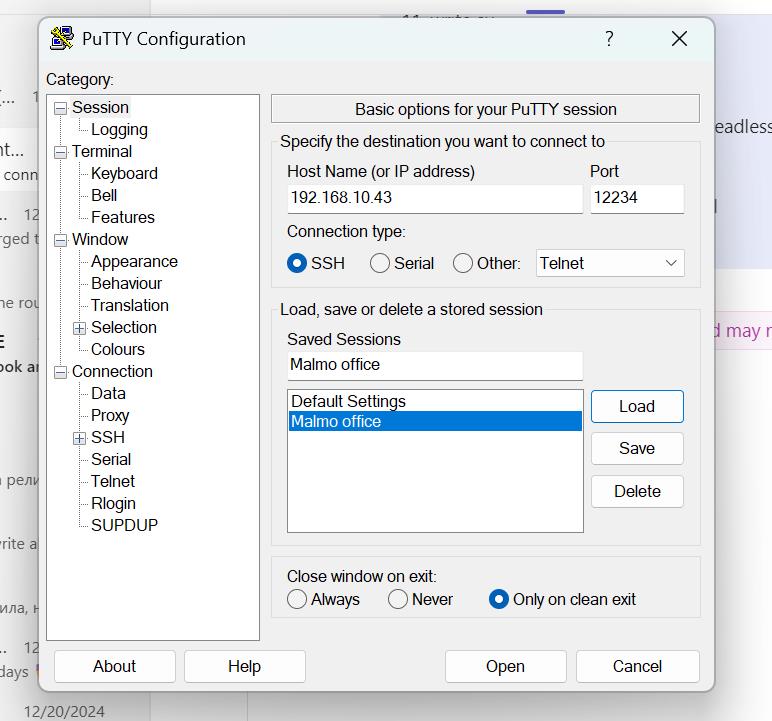This screenshot has width=772, height=721.
Task: Focus the Saved Sessions name field
Action: click(x=435, y=365)
